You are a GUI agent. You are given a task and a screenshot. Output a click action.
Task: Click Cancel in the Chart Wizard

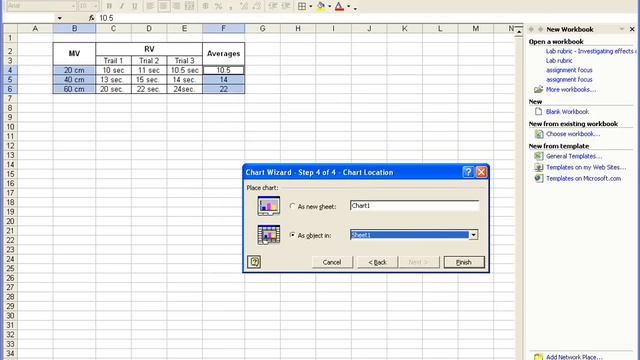coord(332,262)
